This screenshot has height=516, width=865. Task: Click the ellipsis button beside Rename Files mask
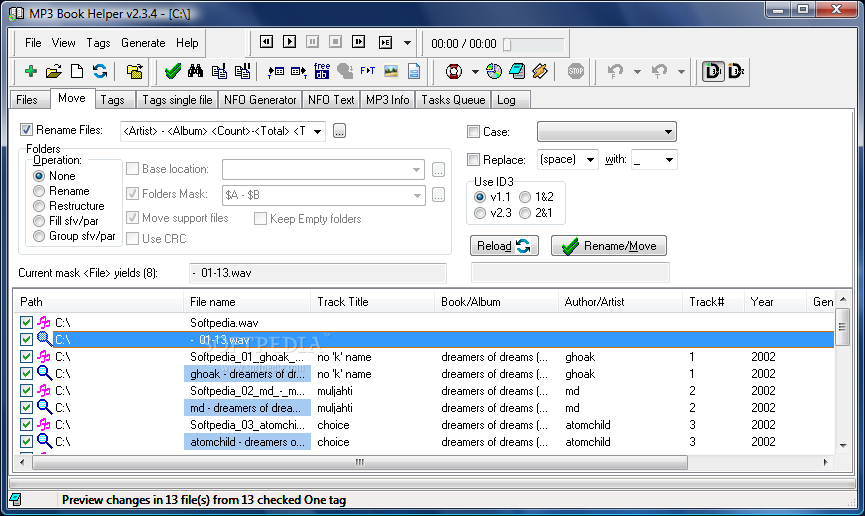coord(339,131)
